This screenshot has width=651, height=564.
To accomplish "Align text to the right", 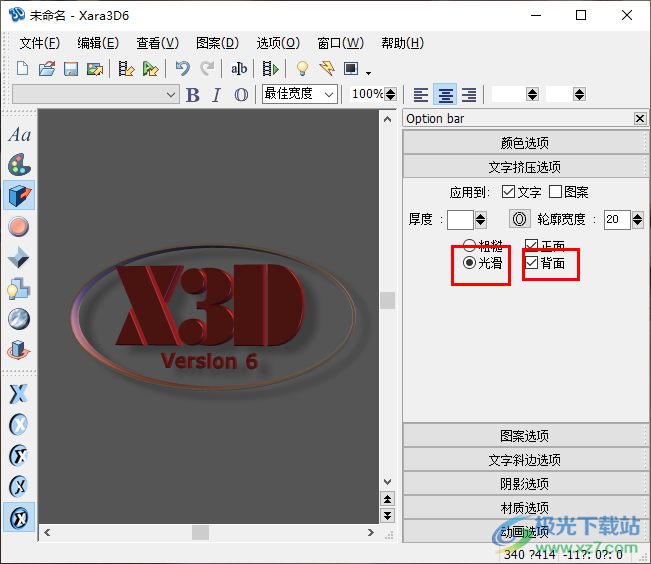I will pos(469,95).
